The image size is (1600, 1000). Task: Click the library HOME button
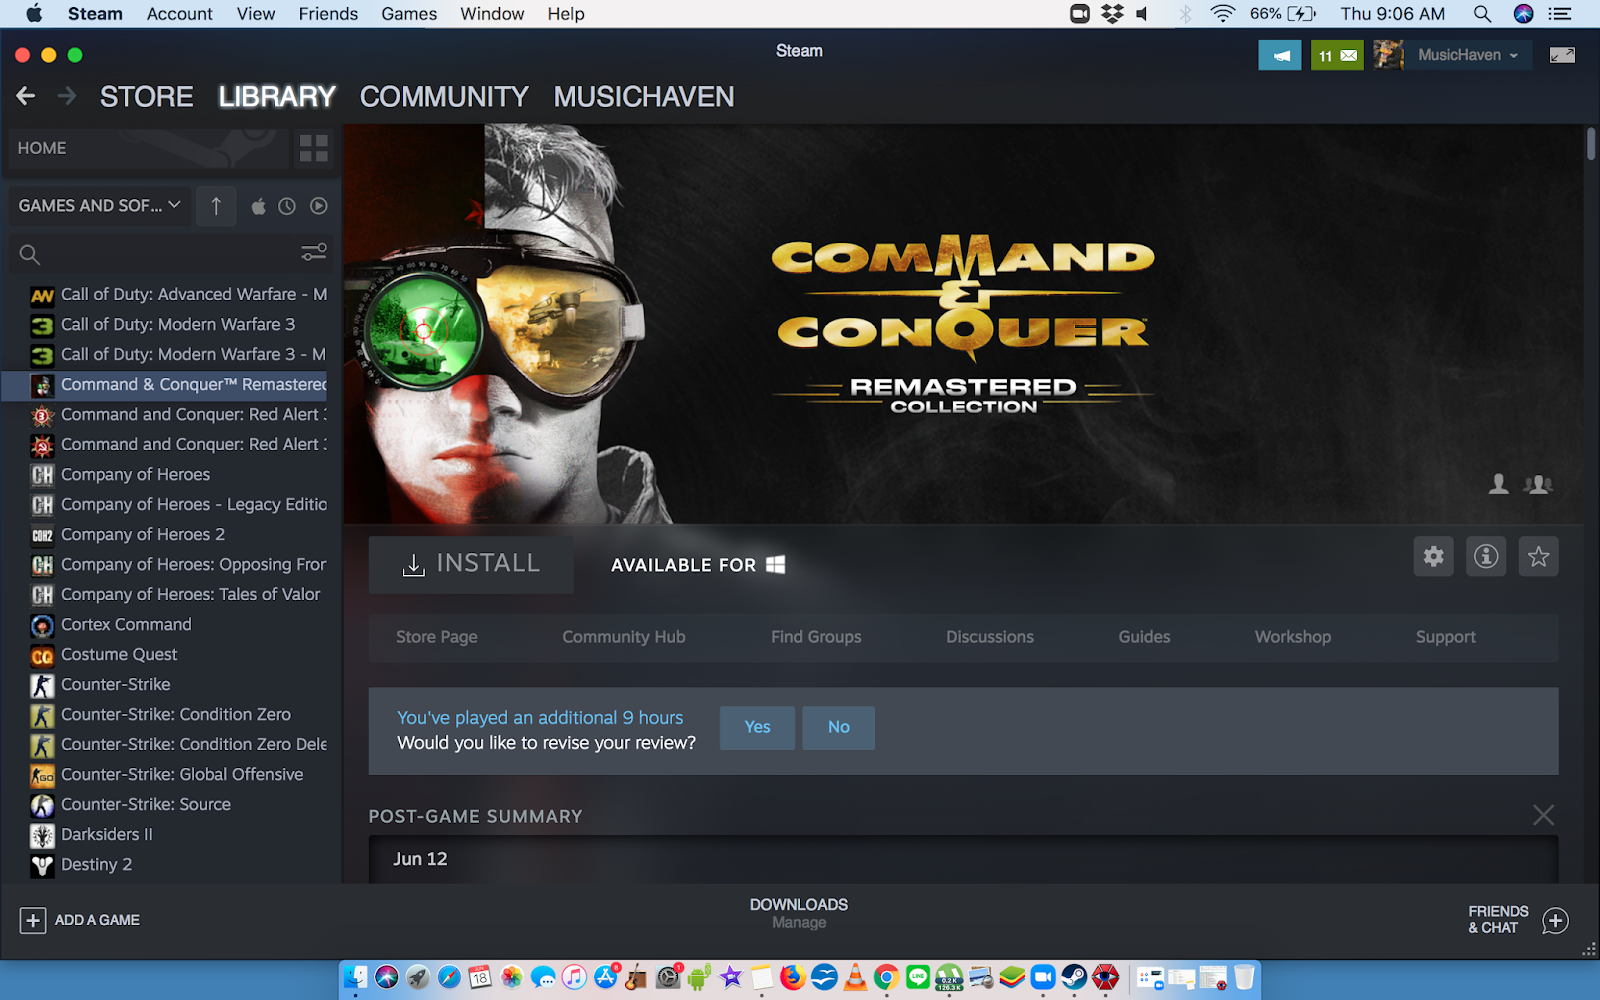pyautogui.click(x=148, y=149)
